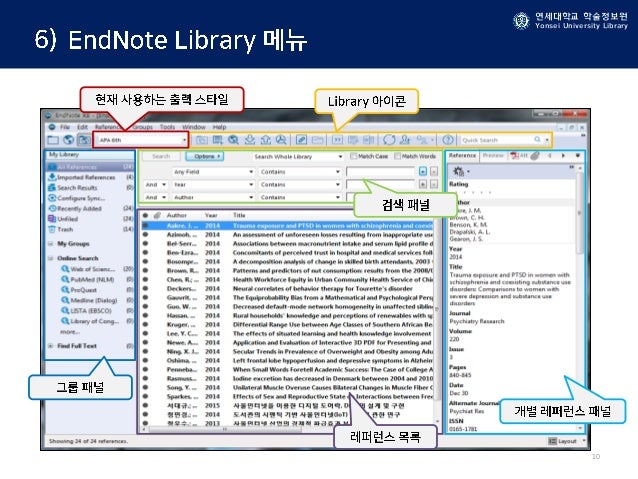
Task: Switch to Online Search Mode globe icon
Action: pyautogui.click(x=68, y=140)
